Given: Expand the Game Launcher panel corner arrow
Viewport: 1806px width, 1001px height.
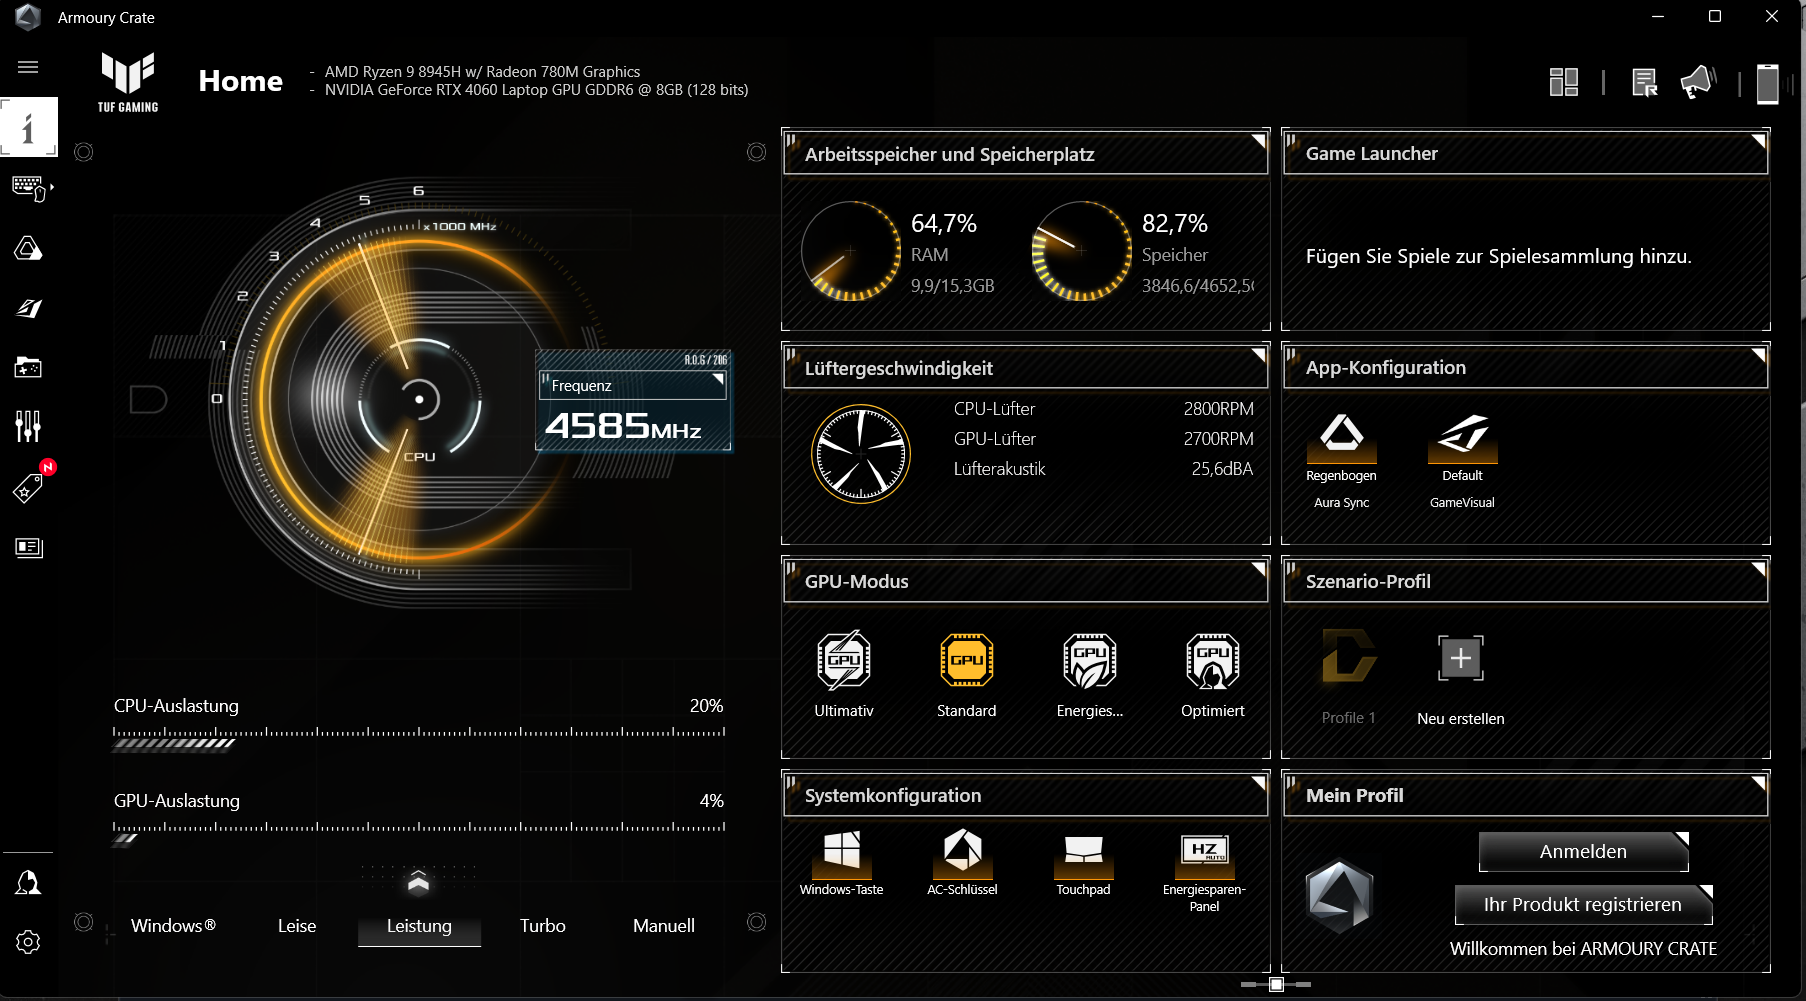Looking at the screenshot, I should point(1758,140).
